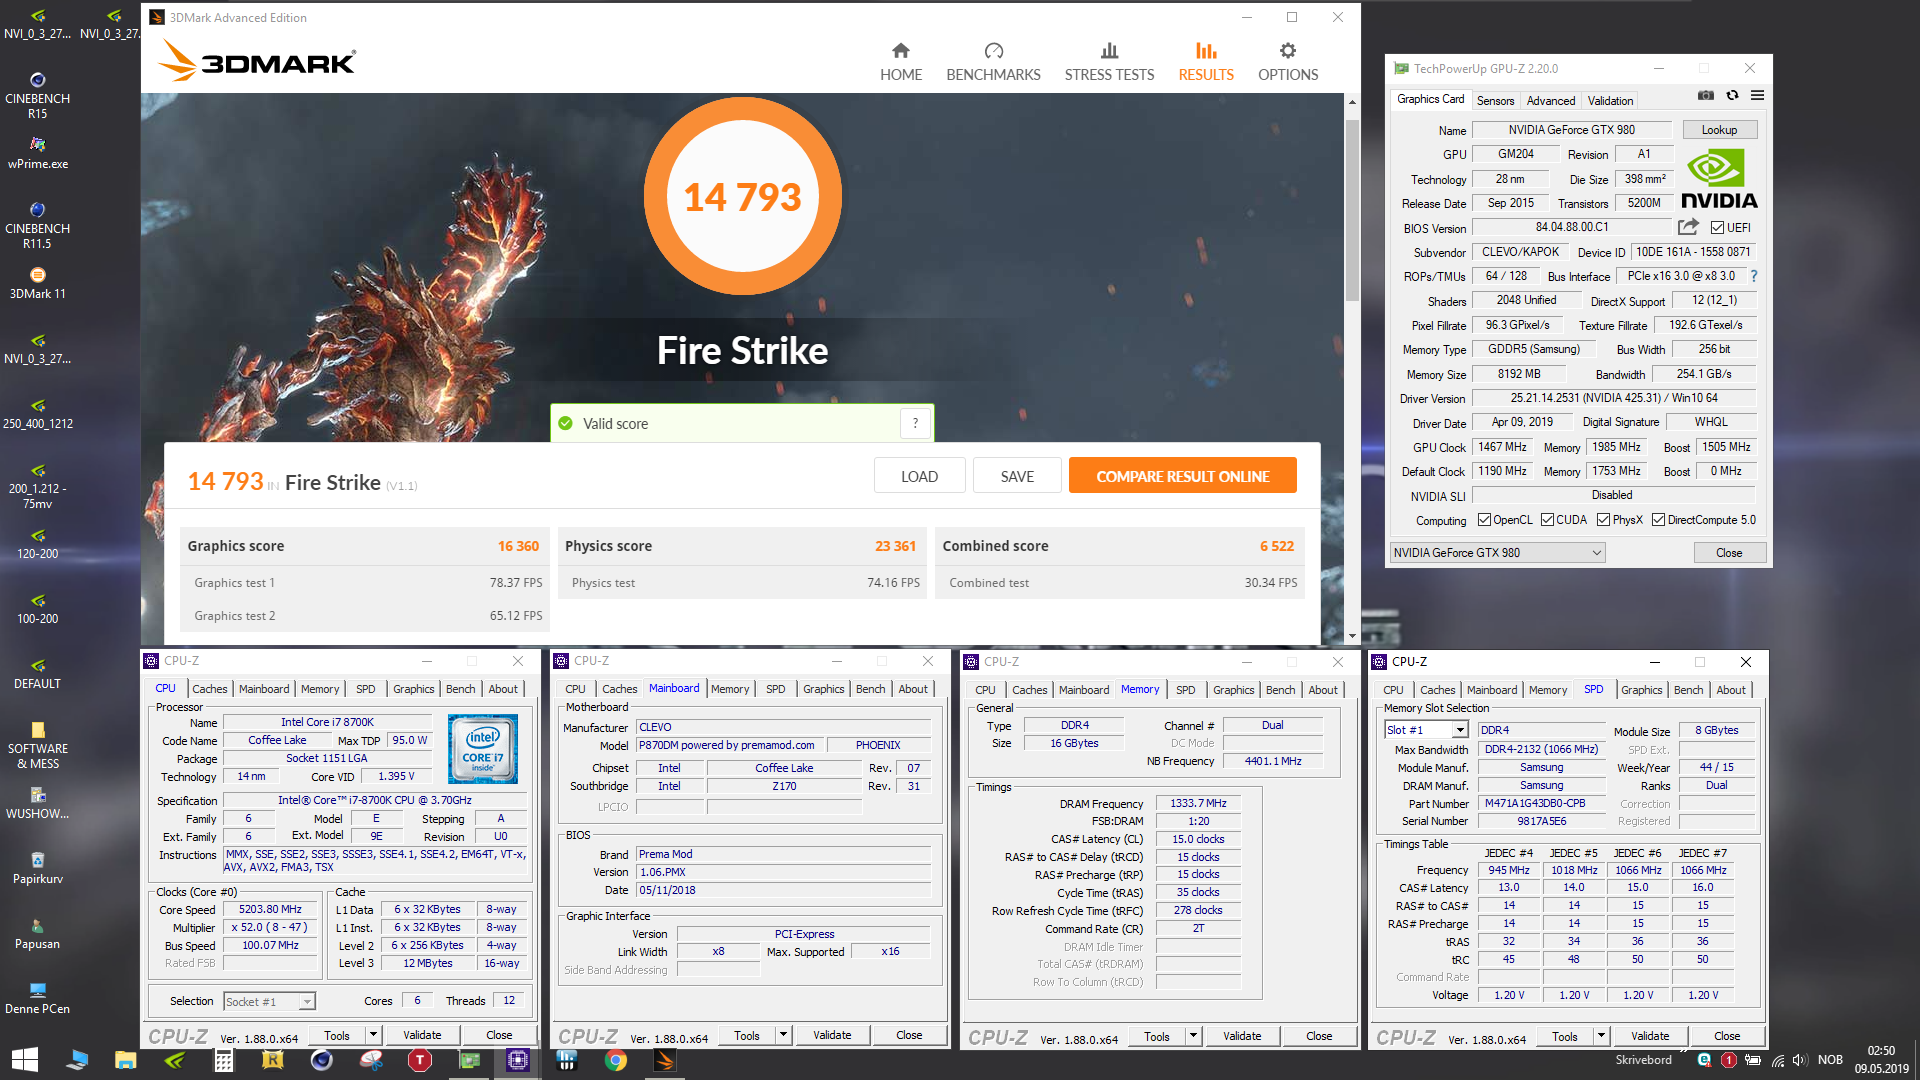Click Validate in the first CPU-Z window
The image size is (1920, 1080).
(x=422, y=1035)
